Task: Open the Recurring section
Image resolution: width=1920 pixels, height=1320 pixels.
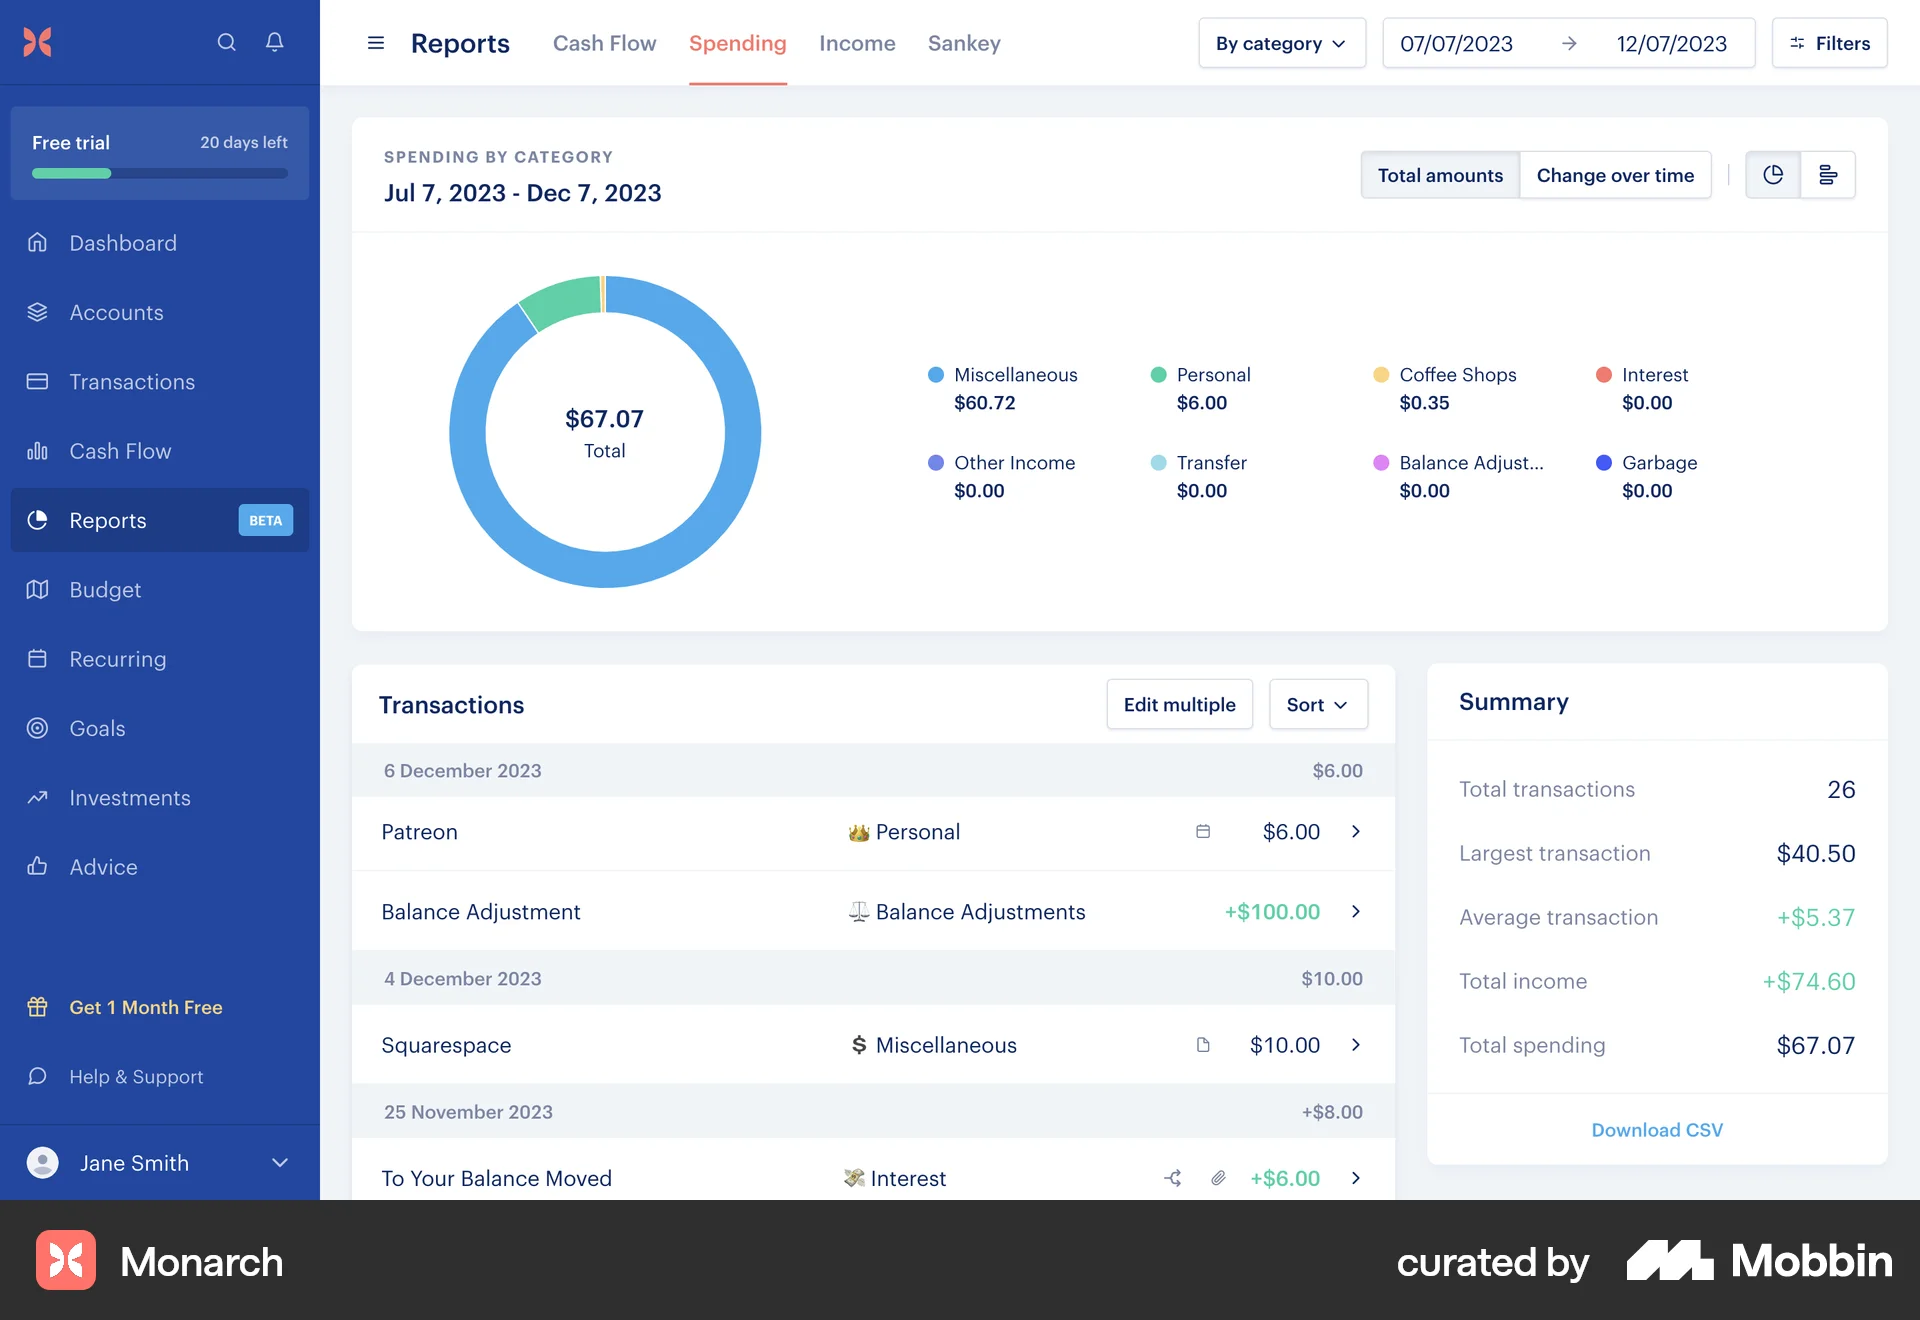Action: coord(117,659)
